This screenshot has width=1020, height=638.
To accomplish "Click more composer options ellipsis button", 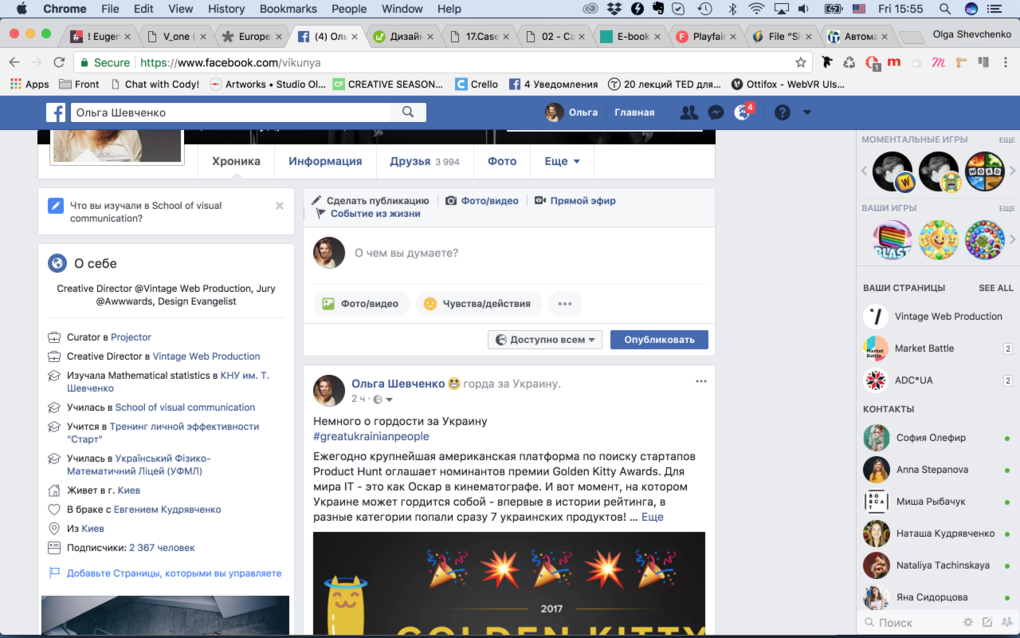I will [565, 304].
